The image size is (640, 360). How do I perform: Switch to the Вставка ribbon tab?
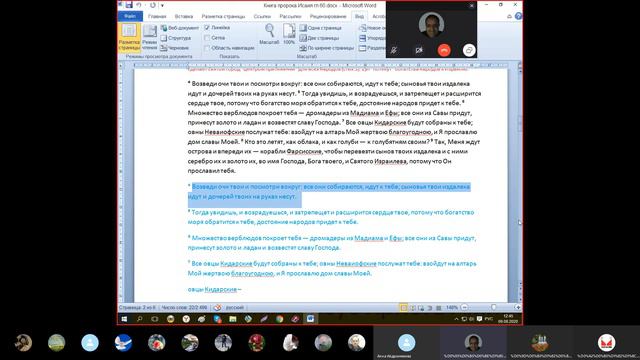184,16
